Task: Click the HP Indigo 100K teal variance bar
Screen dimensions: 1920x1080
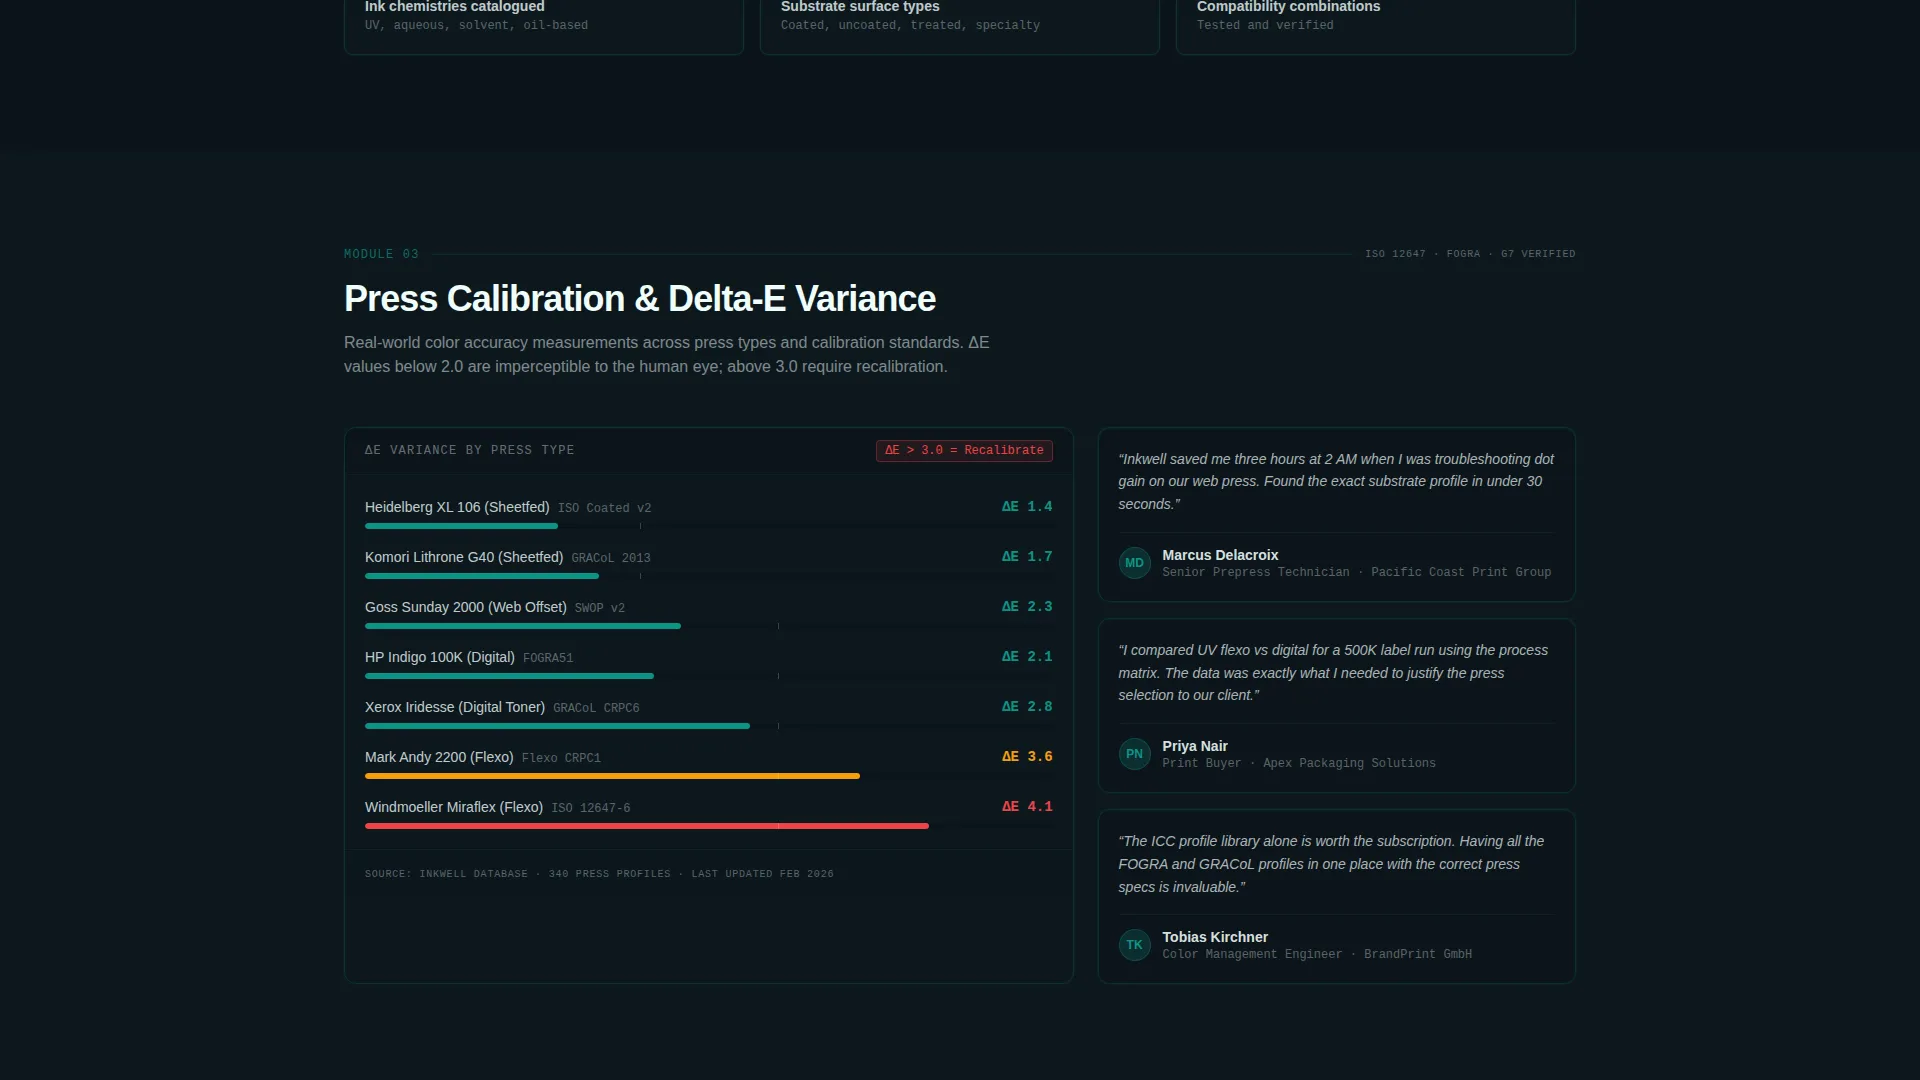Action: [x=509, y=676]
